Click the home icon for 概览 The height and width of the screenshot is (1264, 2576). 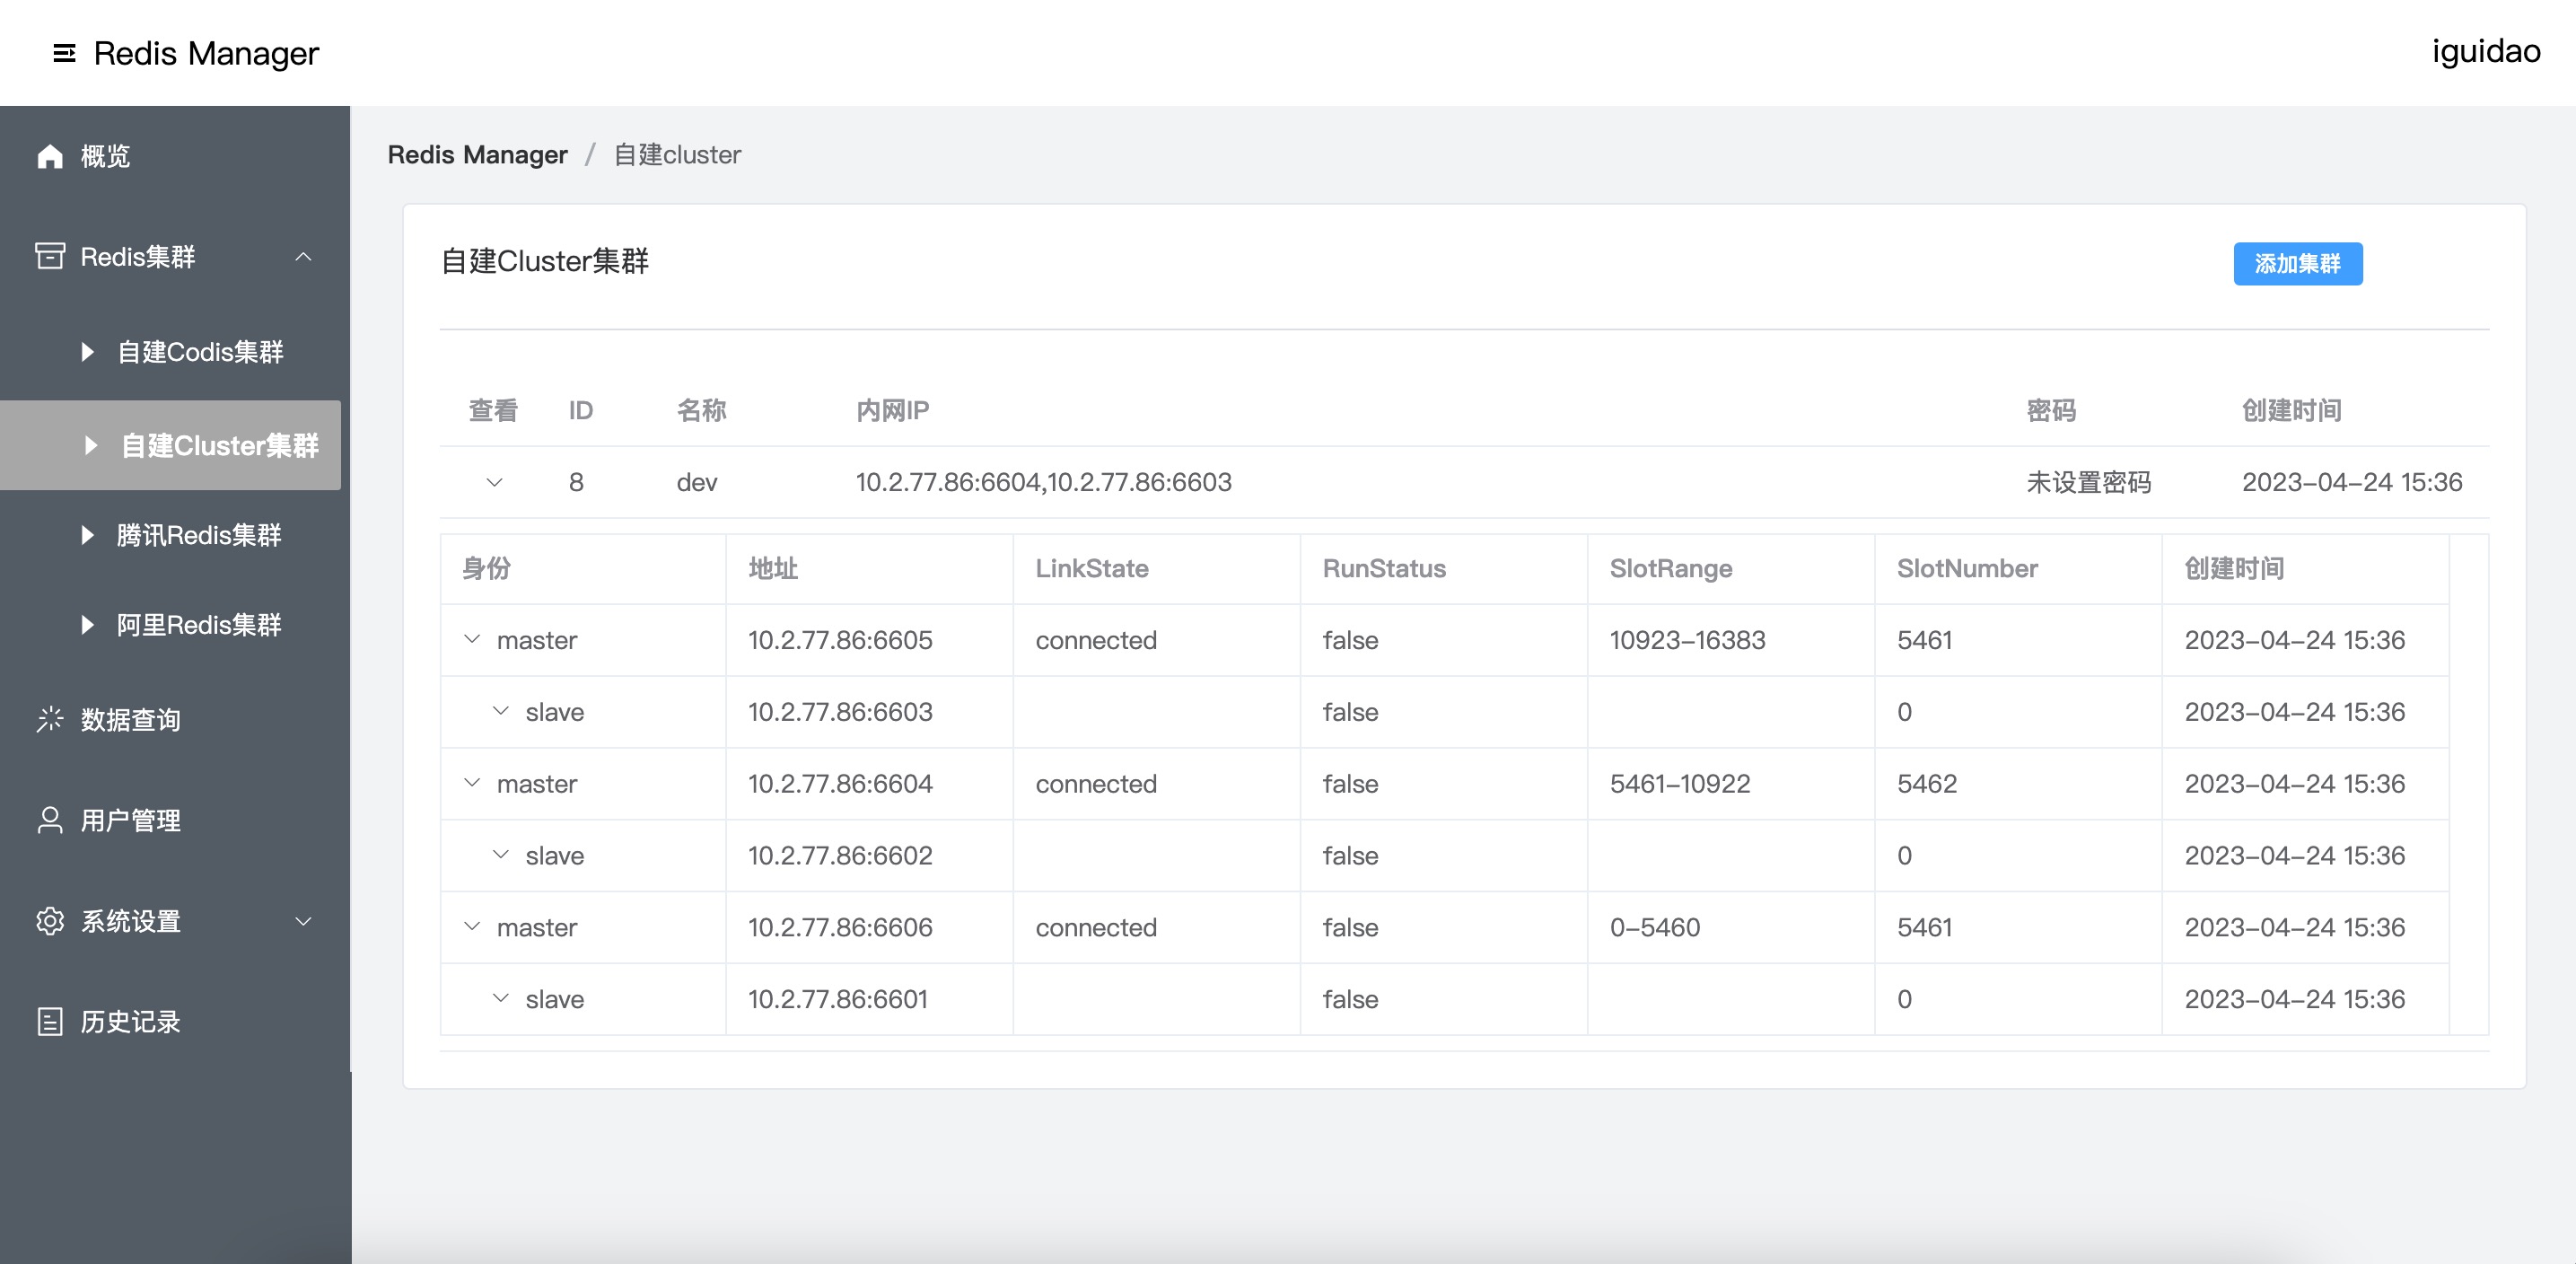click(50, 156)
